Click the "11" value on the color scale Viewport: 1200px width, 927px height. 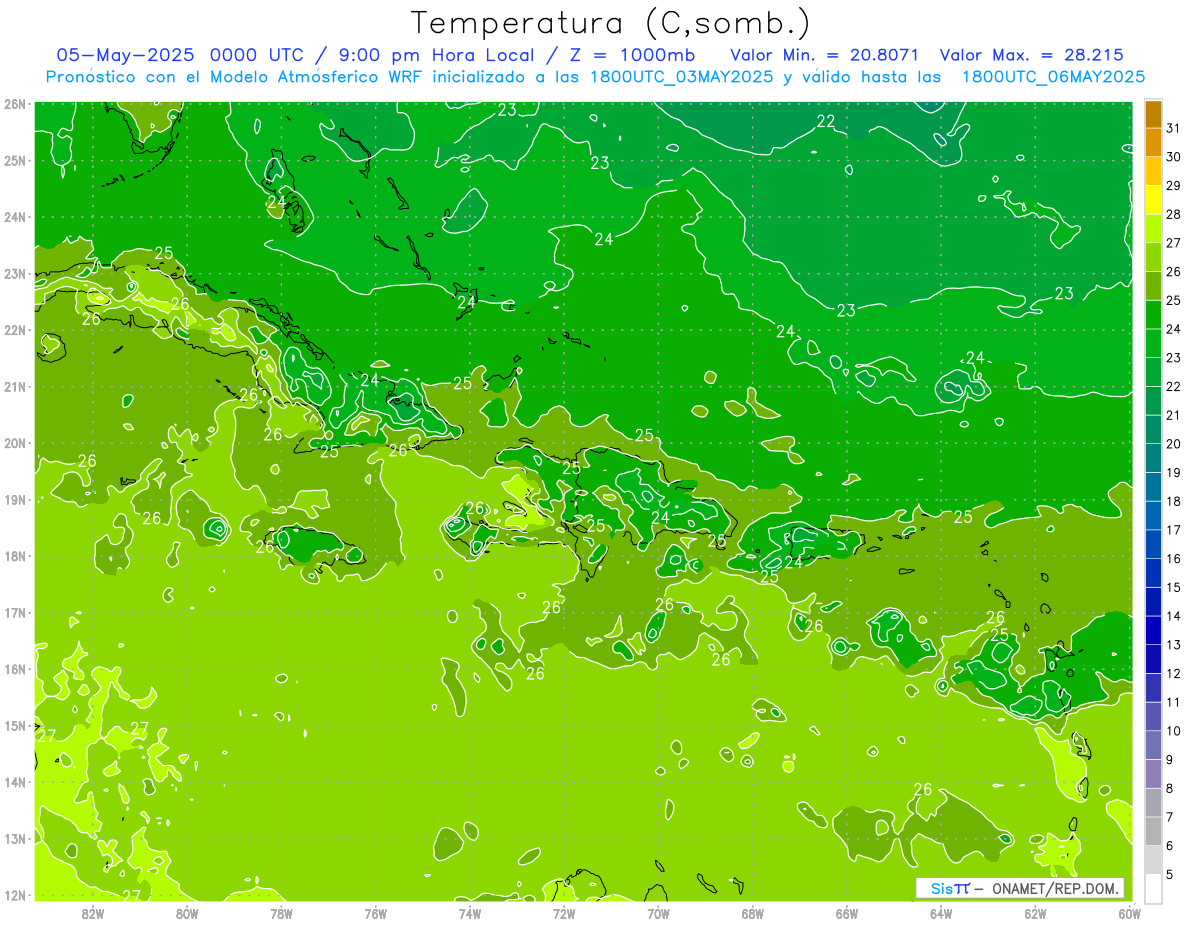1174,702
